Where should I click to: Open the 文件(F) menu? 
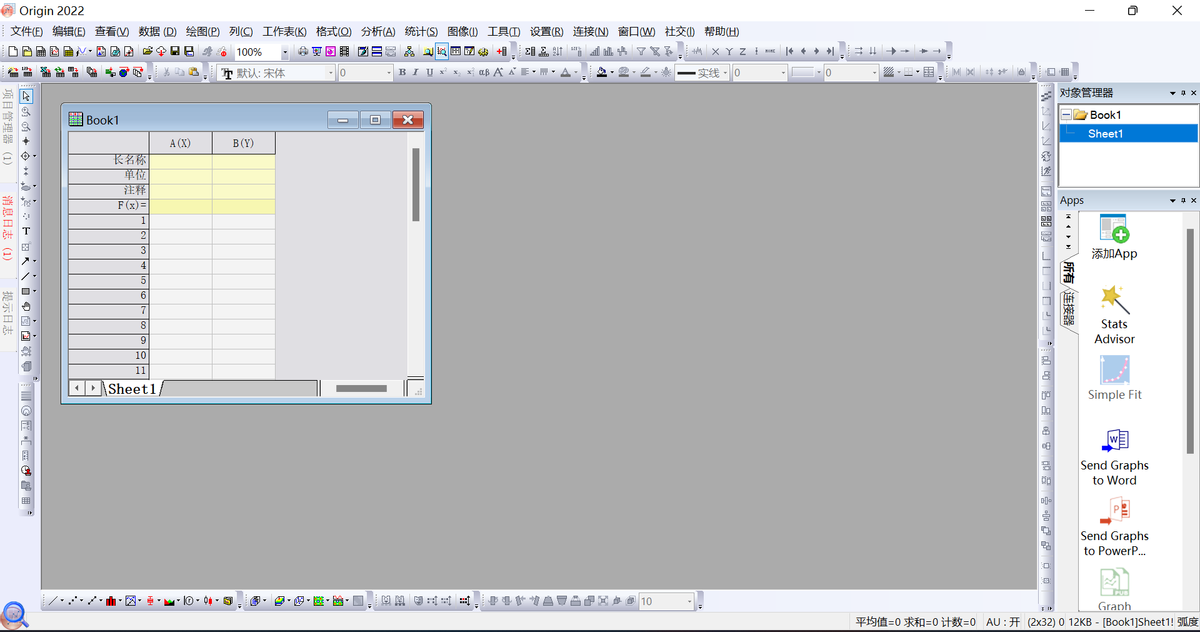point(27,32)
